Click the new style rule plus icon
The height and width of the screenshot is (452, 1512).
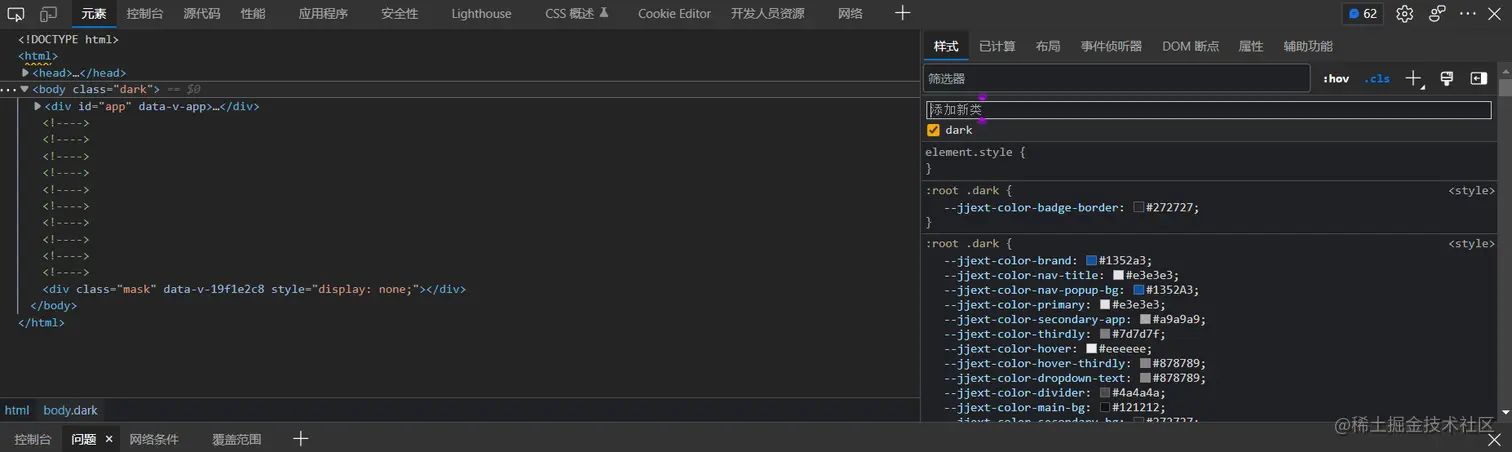tap(1414, 78)
